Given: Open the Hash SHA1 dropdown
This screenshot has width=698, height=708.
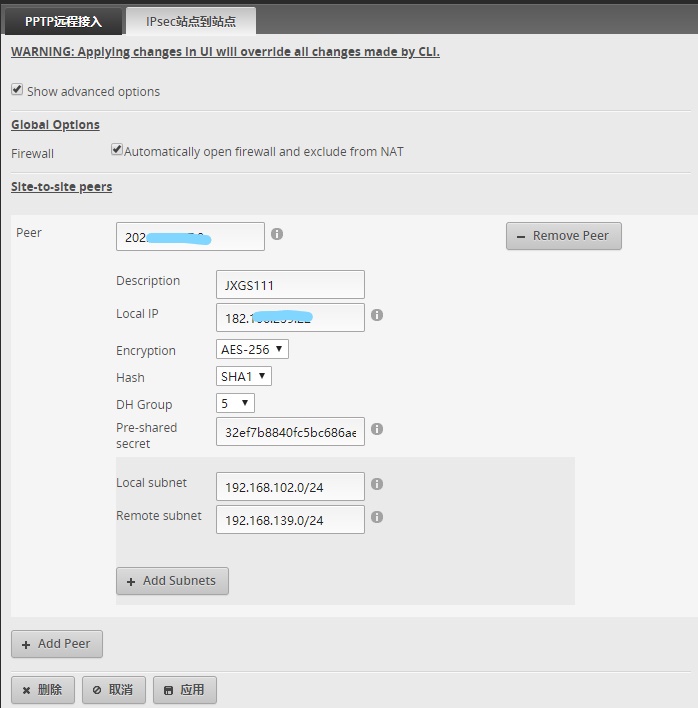Looking at the screenshot, I should coord(244,376).
